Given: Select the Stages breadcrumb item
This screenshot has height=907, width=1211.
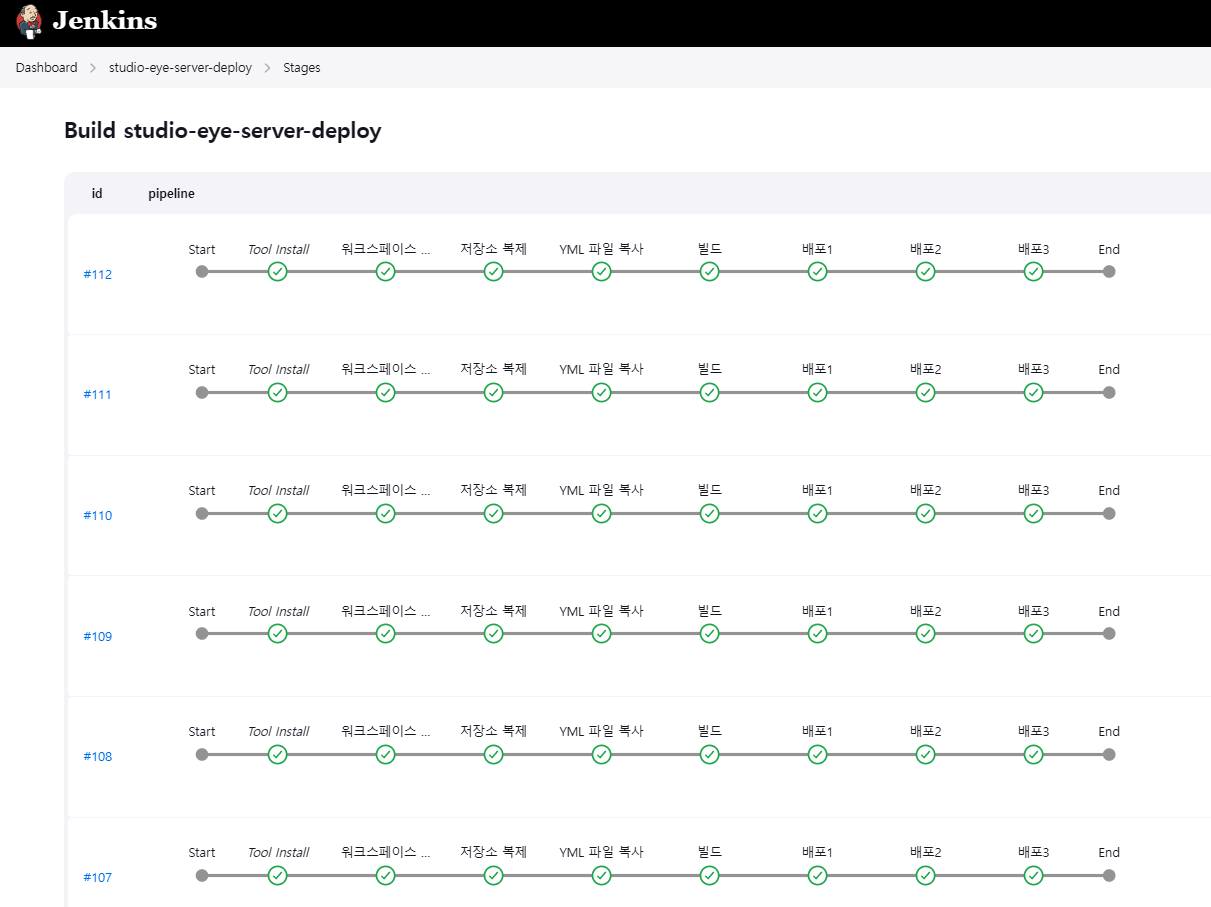Looking at the screenshot, I should pos(302,68).
